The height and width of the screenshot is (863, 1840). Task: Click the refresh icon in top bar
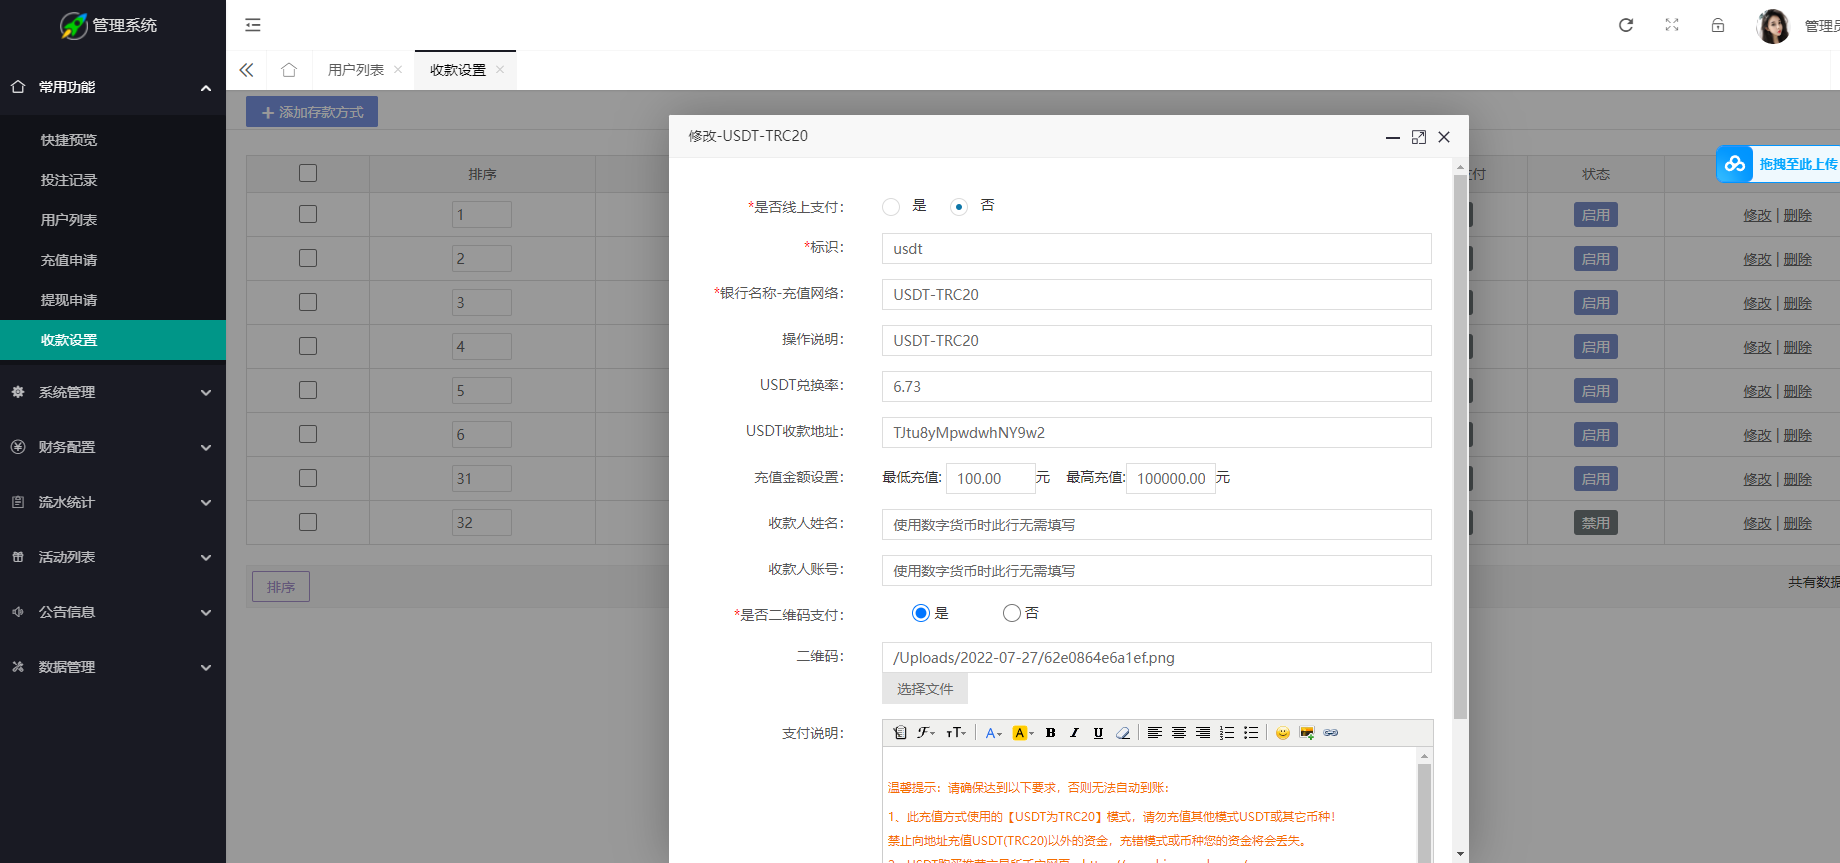[1625, 25]
